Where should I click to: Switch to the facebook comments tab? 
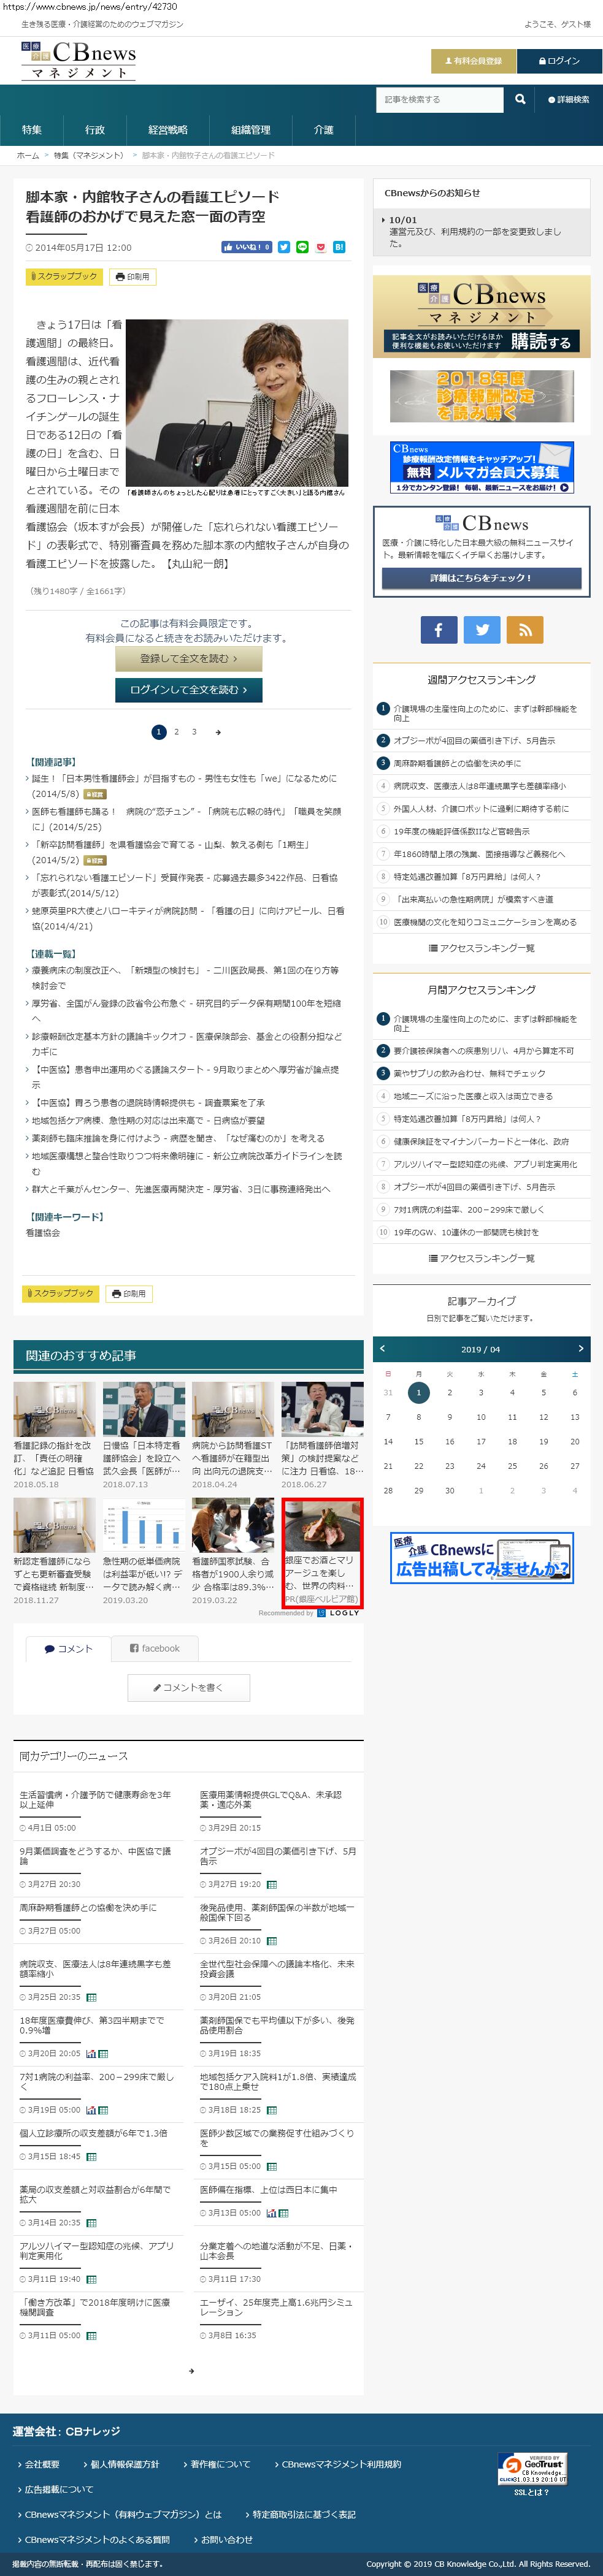tap(155, 1648)
